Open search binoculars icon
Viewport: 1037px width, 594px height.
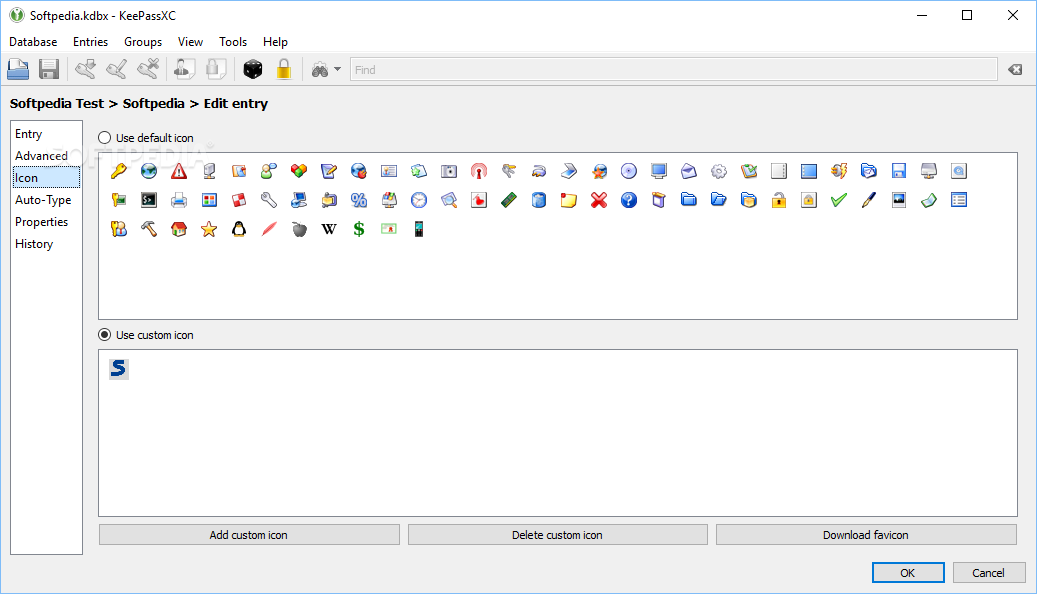(320, 69)
